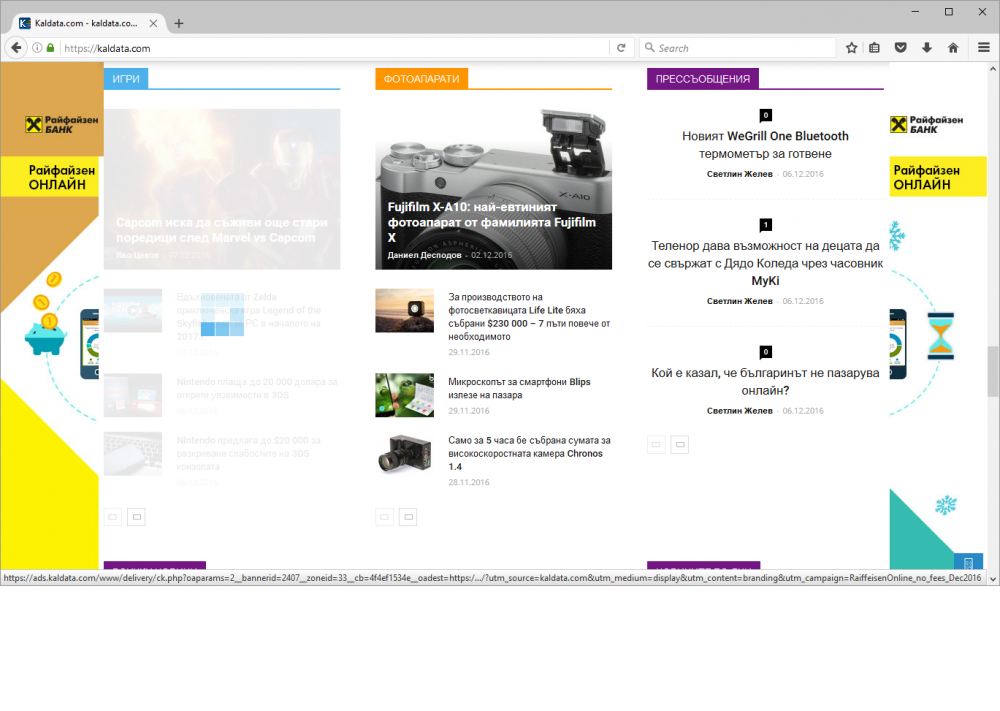1000x711 pixels.
Task: Open Nintendo $20 000 слабостите на 3DS article
Action: pyautogui.click(x=249, y=453)
